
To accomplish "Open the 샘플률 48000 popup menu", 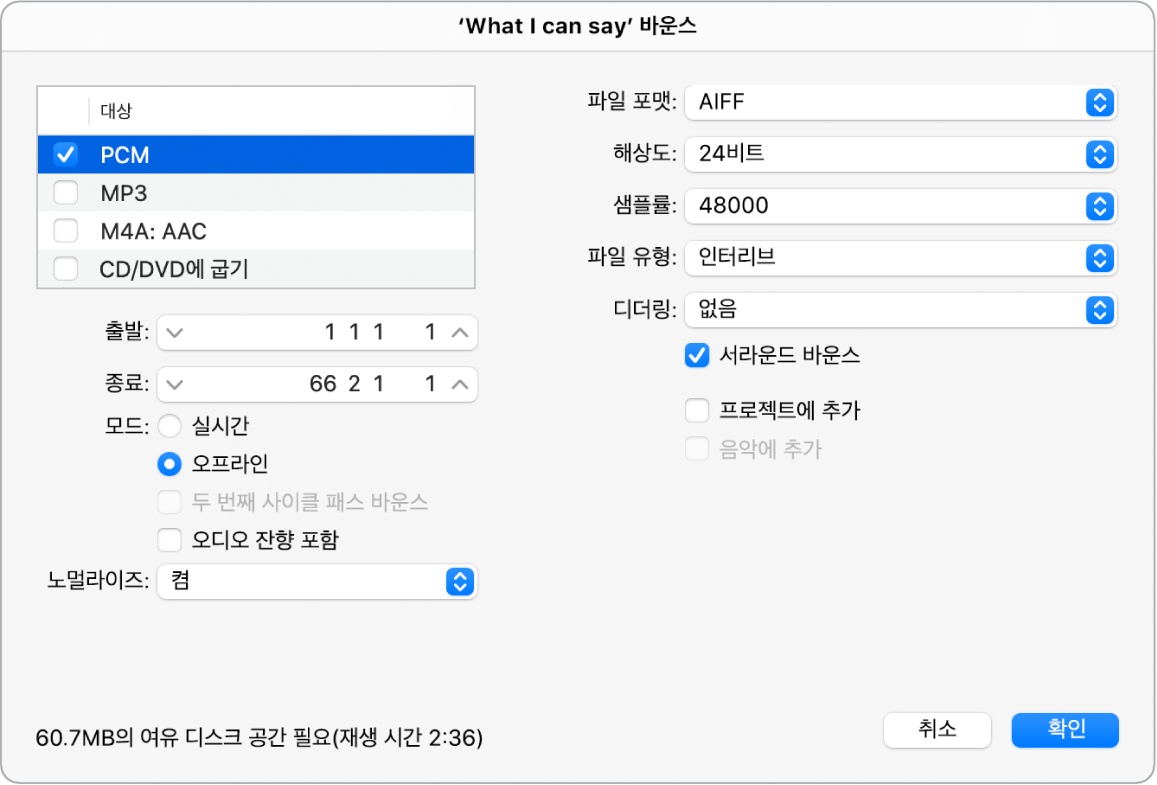I will pyautogui.click(x=900, y=206).
